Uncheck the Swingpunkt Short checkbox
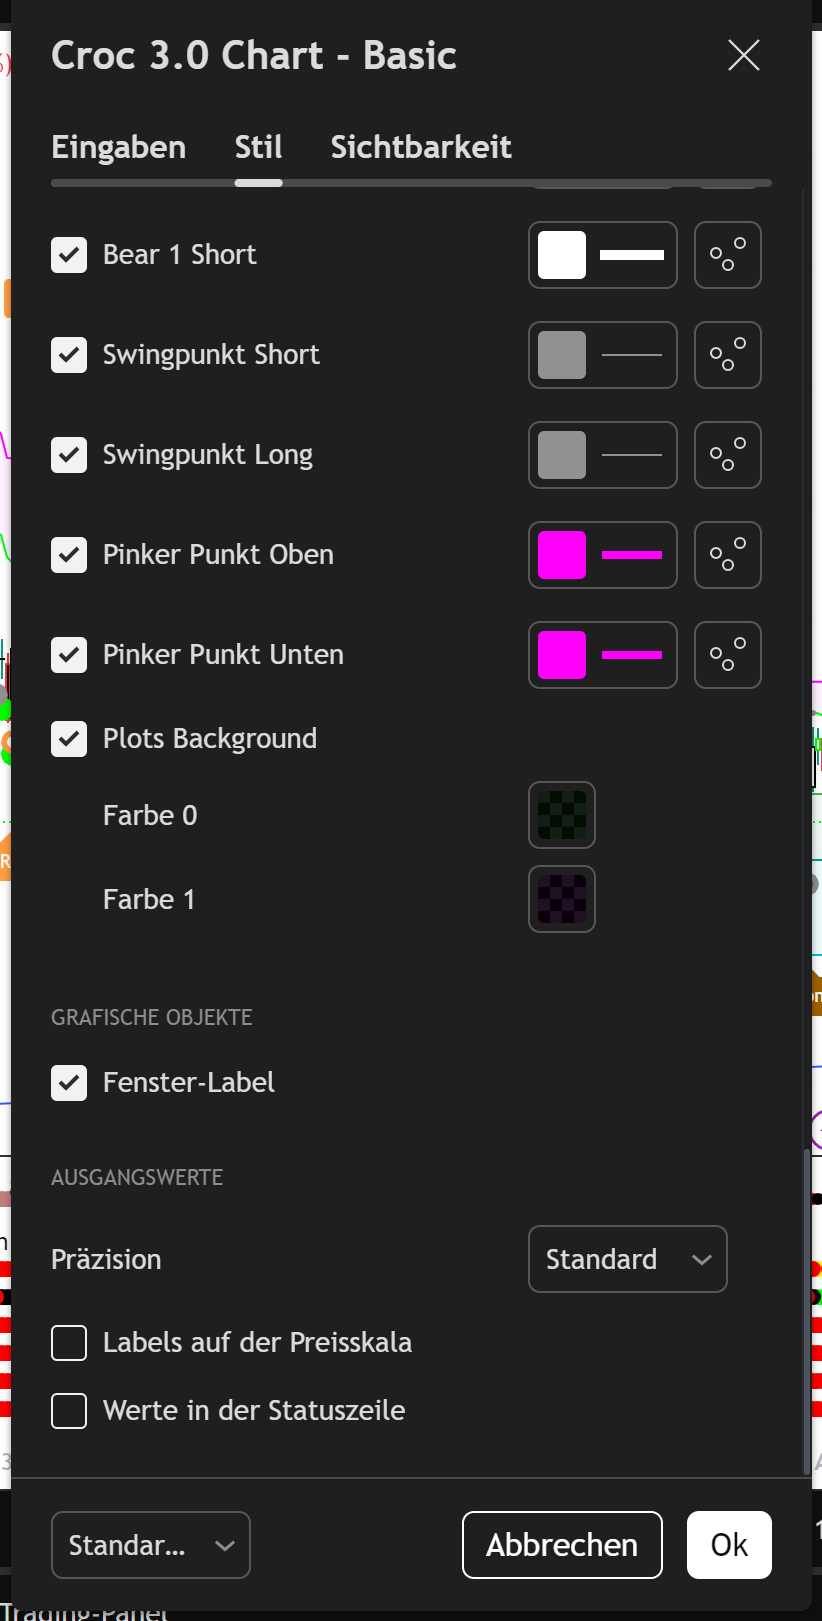The image size is (822, 1621). pyautogui.click(x=69, y=355)
